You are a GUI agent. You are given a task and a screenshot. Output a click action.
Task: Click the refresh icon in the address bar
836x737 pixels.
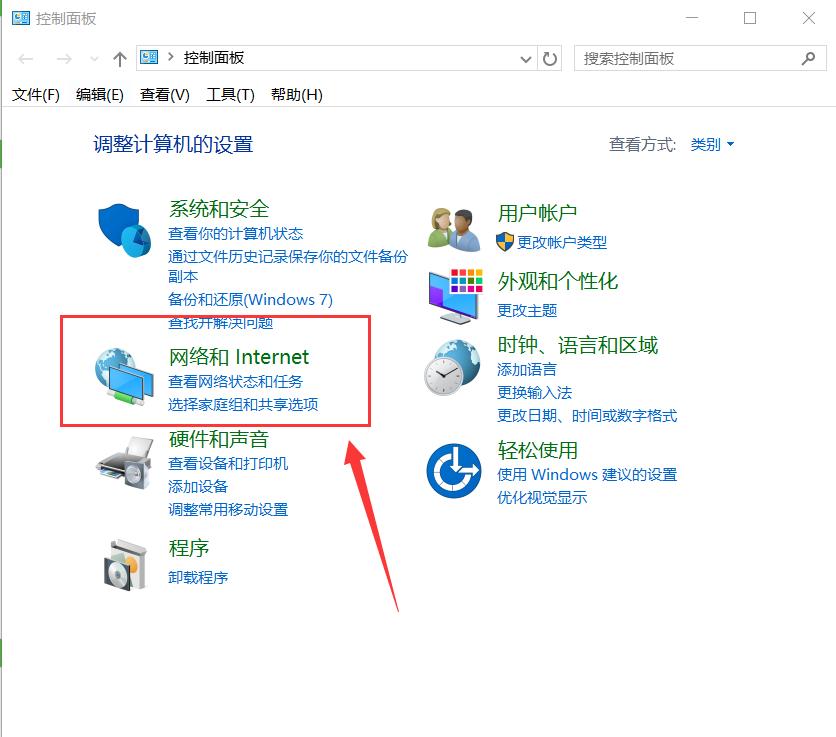point(549,58)
